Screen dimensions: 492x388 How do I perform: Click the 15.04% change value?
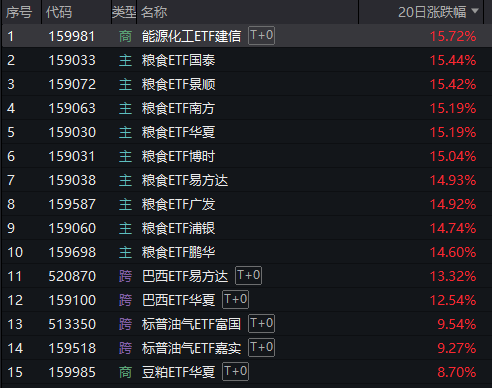click(453, 156)
